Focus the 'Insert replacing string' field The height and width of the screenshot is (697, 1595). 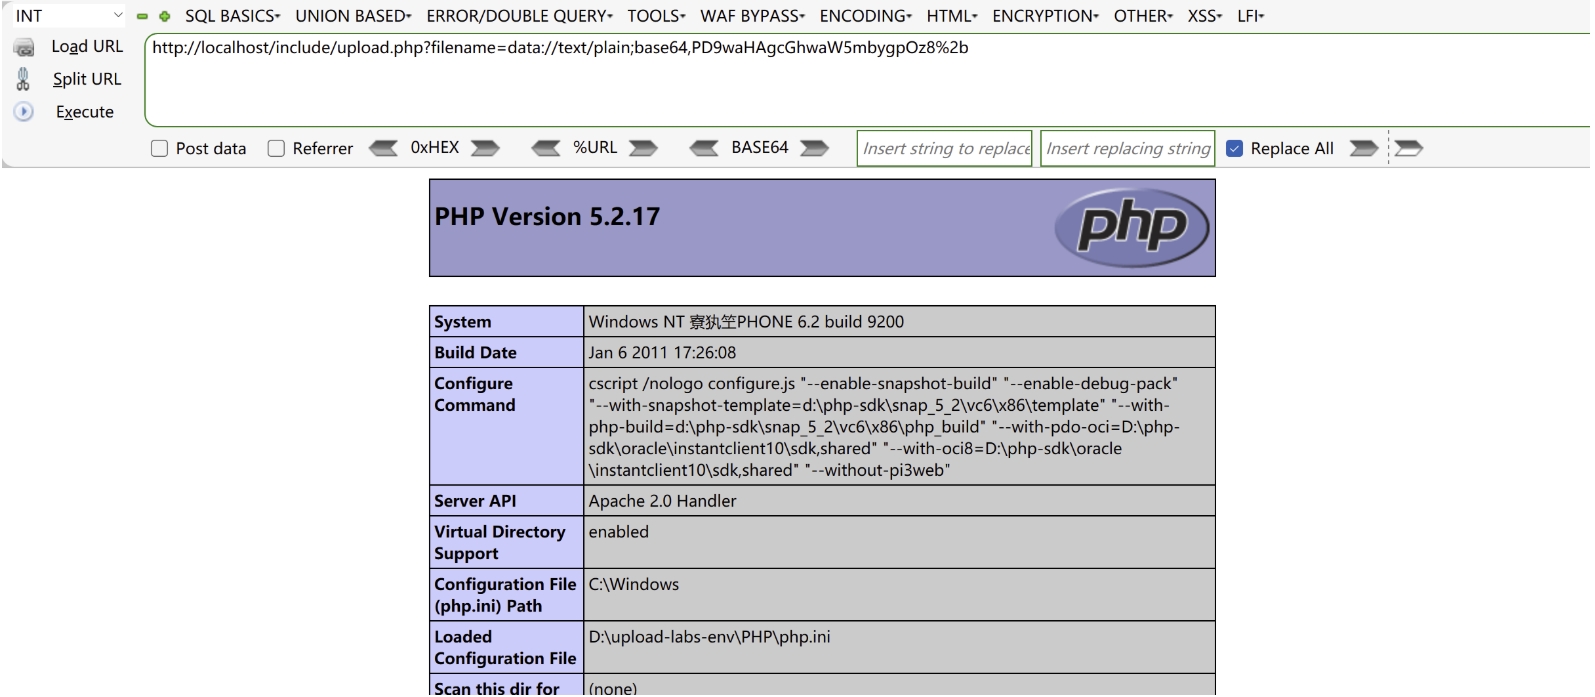point(1127,148)
